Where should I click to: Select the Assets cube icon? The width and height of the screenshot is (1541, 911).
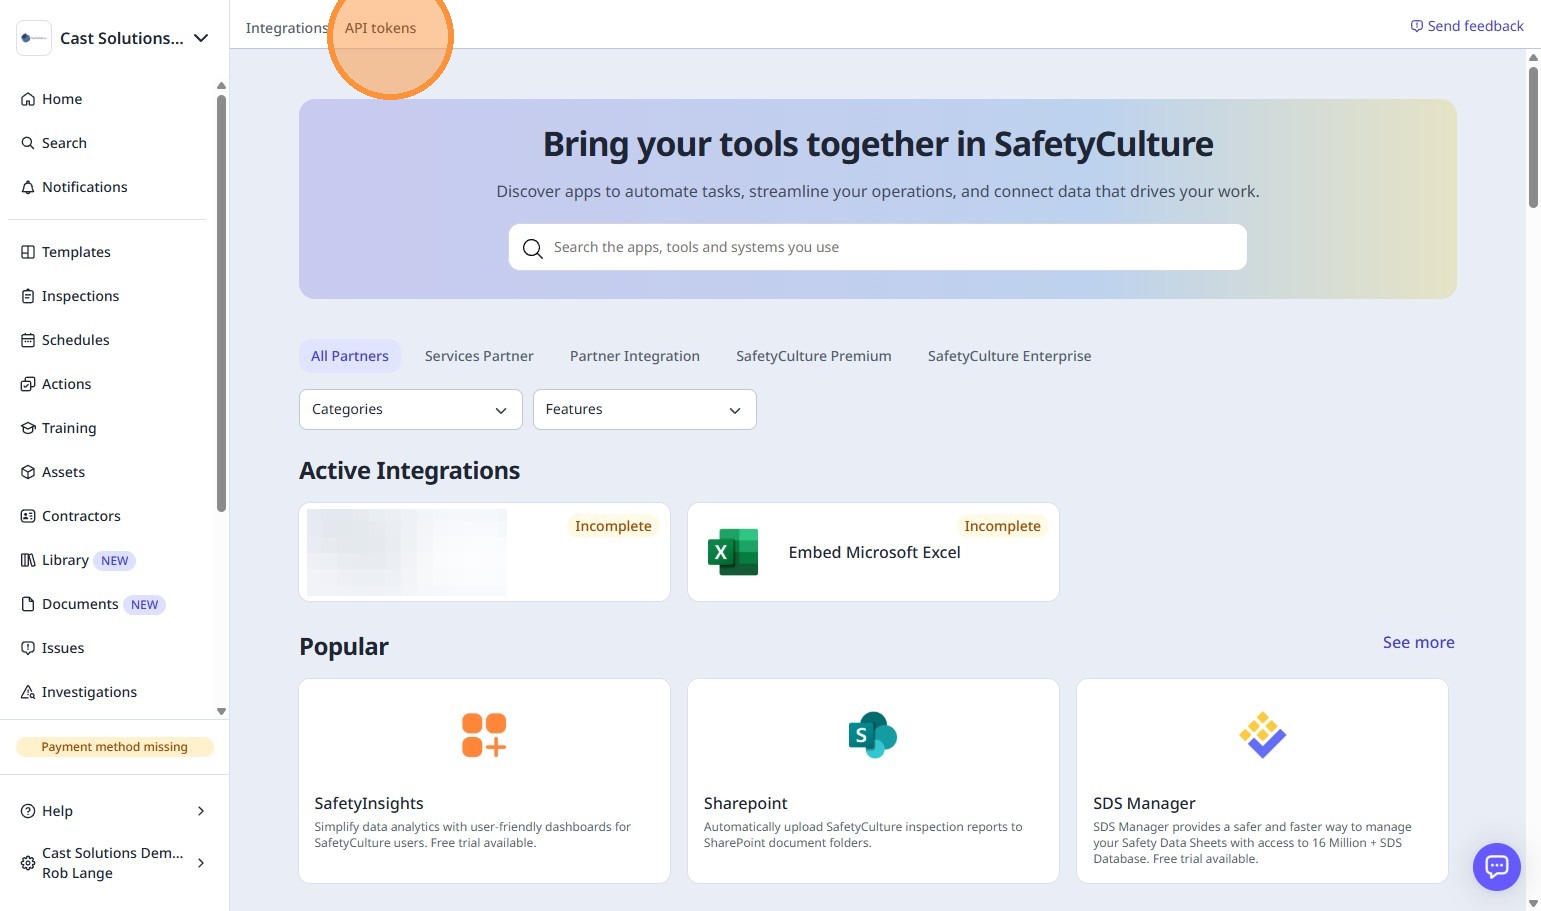click(x=28, y=472)
